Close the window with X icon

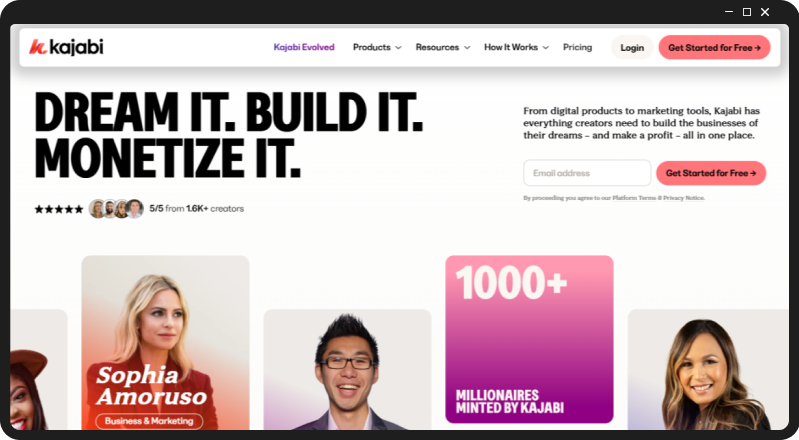click(x=765, y=12)
